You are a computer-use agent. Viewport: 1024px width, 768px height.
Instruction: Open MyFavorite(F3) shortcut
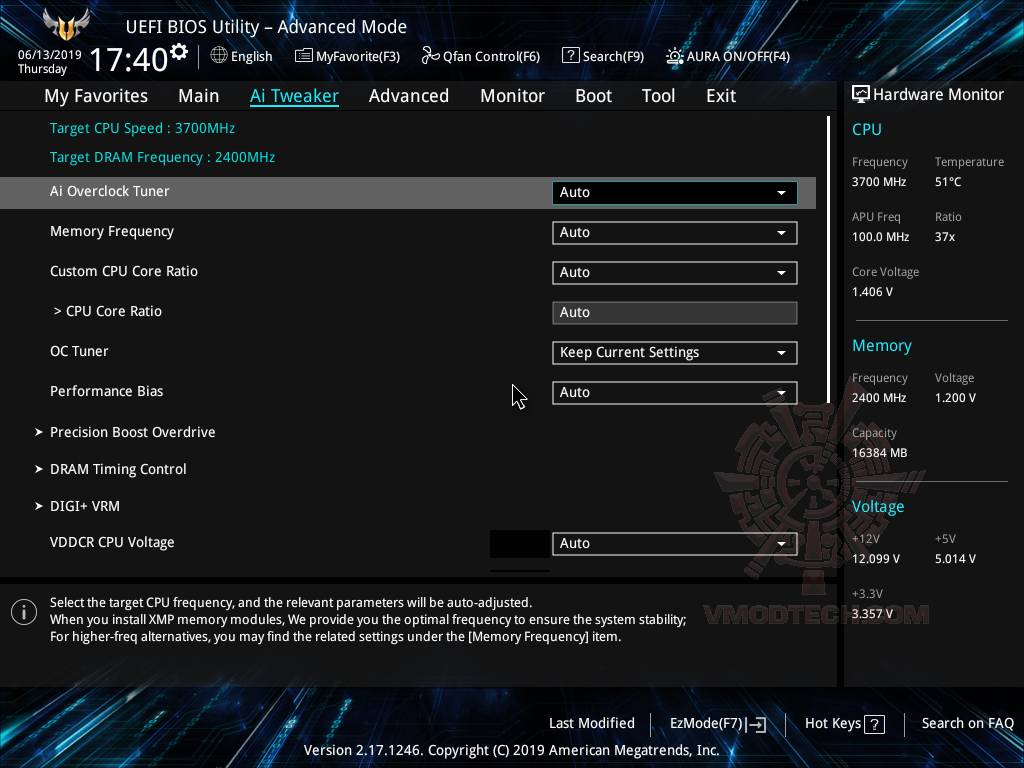tap(347, 56)
